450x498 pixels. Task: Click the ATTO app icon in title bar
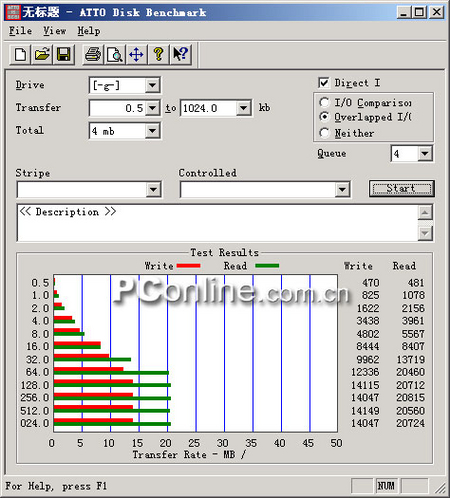(x=13, y=12)
